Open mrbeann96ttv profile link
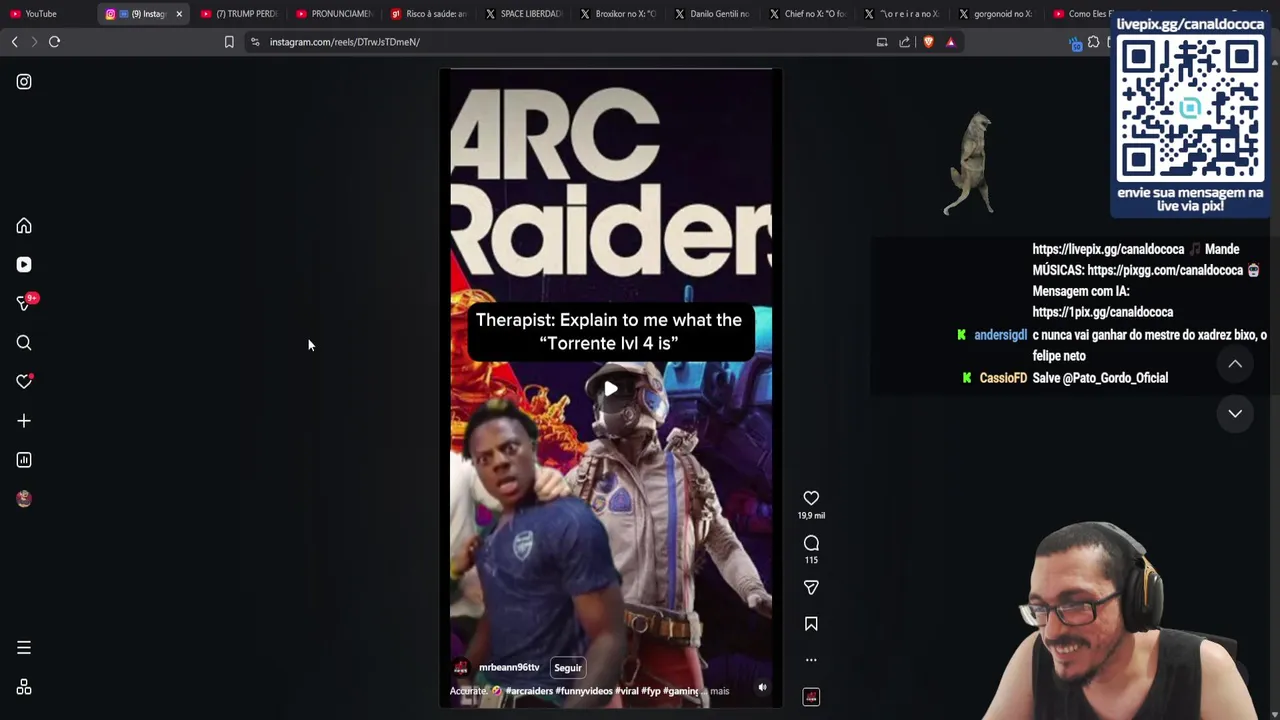1280x720 pixels. click(509, 667)
